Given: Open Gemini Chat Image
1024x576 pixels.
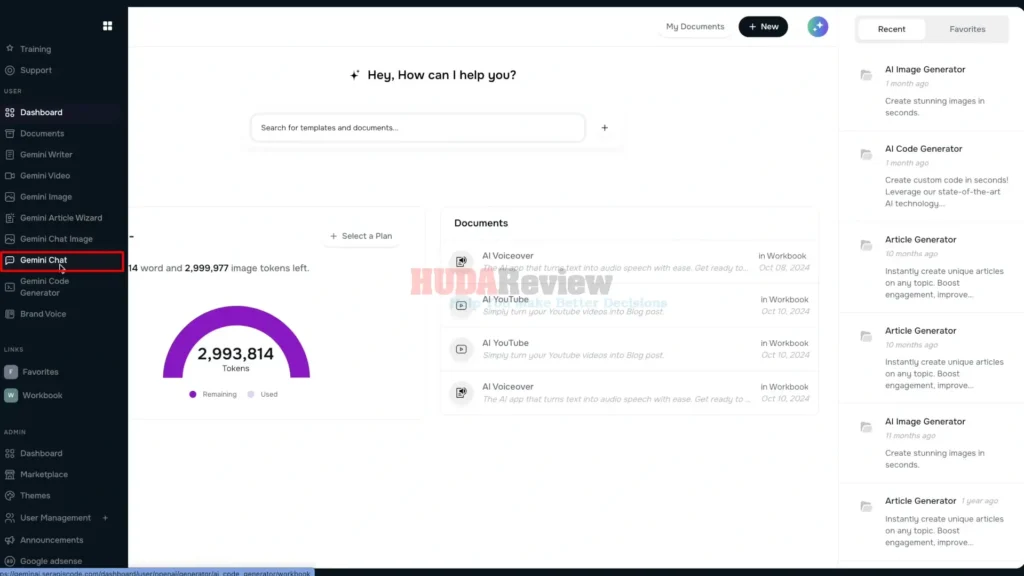Looking at the screenshot, I should point(56,239).
